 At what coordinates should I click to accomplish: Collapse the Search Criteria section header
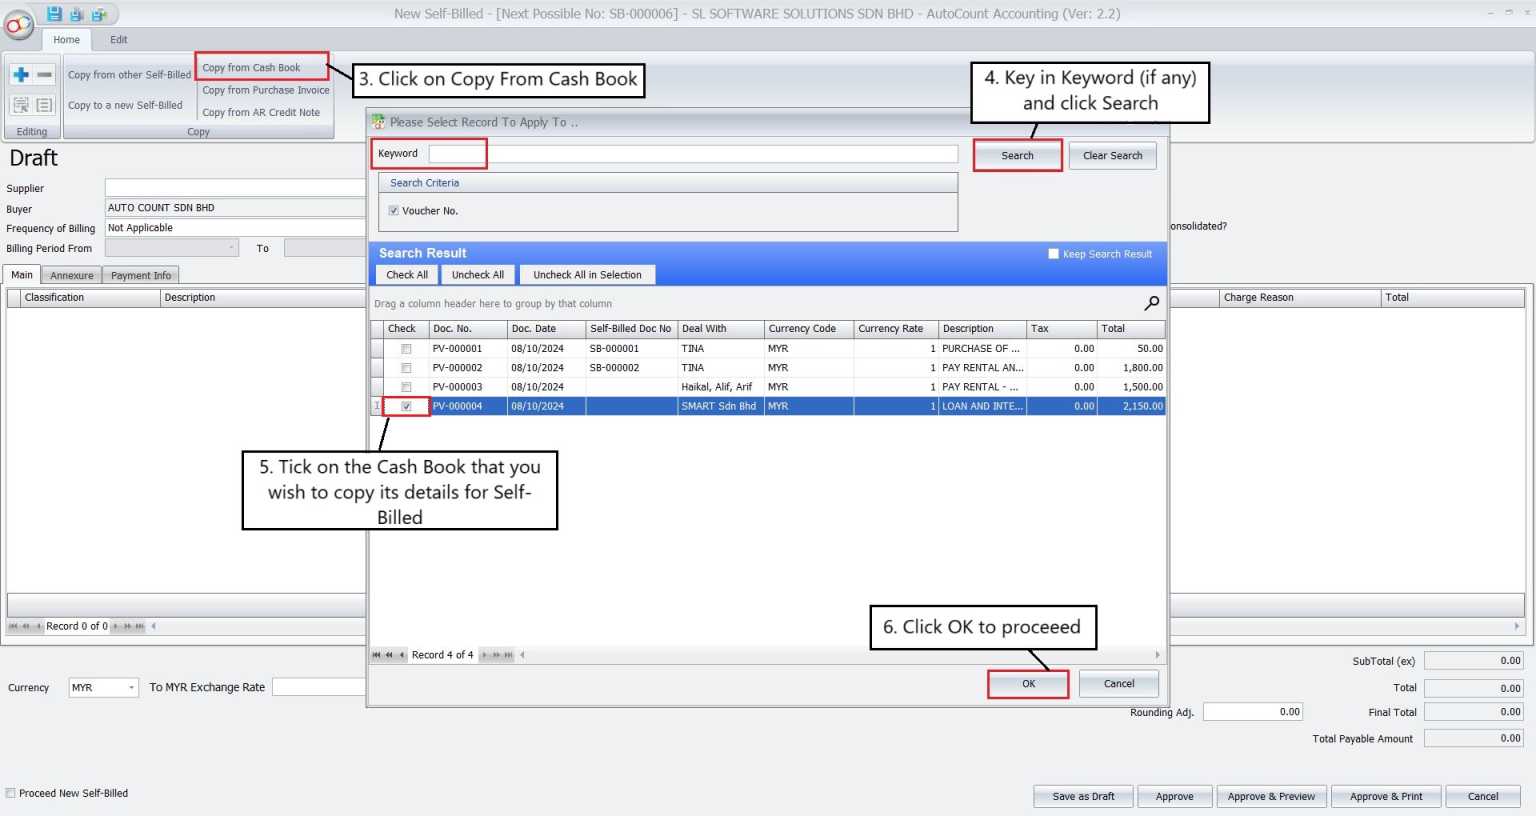click(x=668, y=183)
